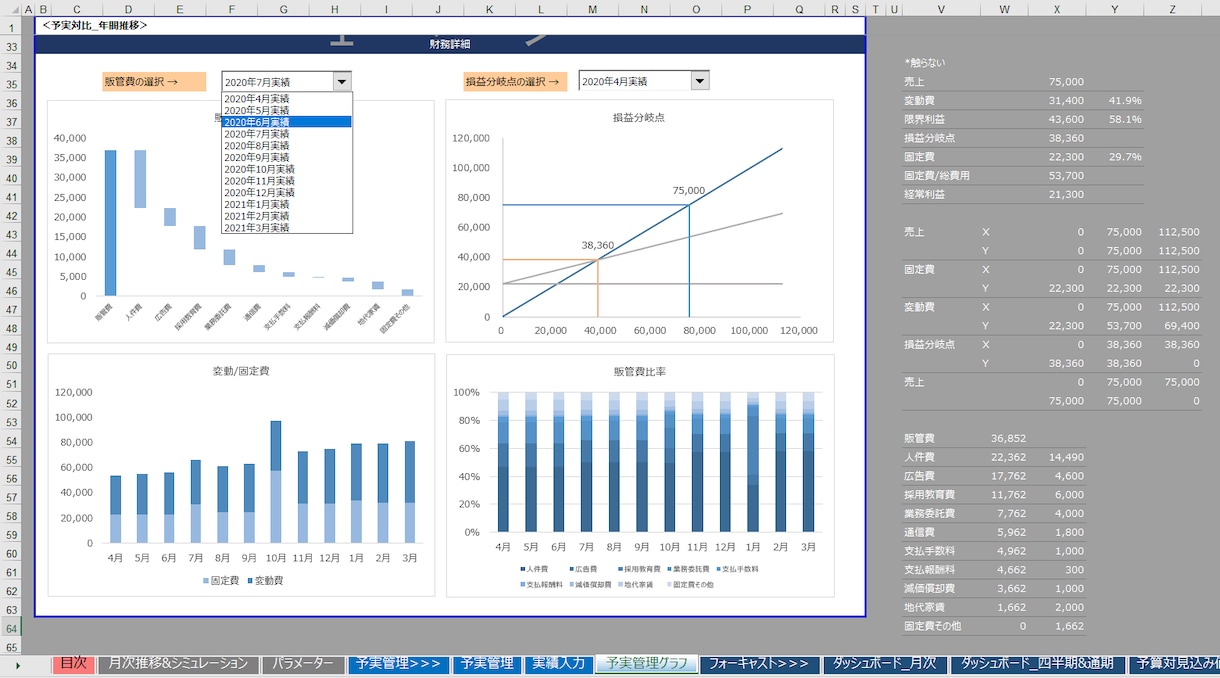
Task: Open the 月次推移&シミュレーション sheet tab
Action: click(x=178, y=664)
